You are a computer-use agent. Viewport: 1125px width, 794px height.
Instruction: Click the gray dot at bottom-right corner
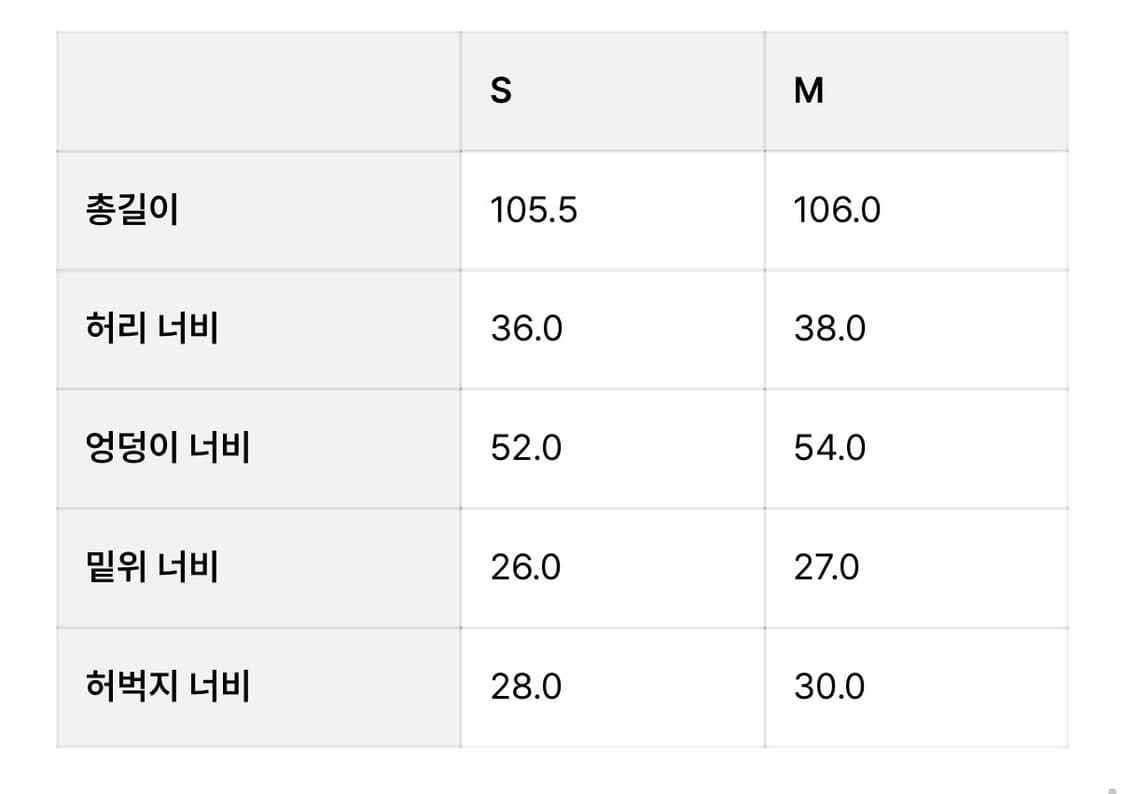point(1112,788)
